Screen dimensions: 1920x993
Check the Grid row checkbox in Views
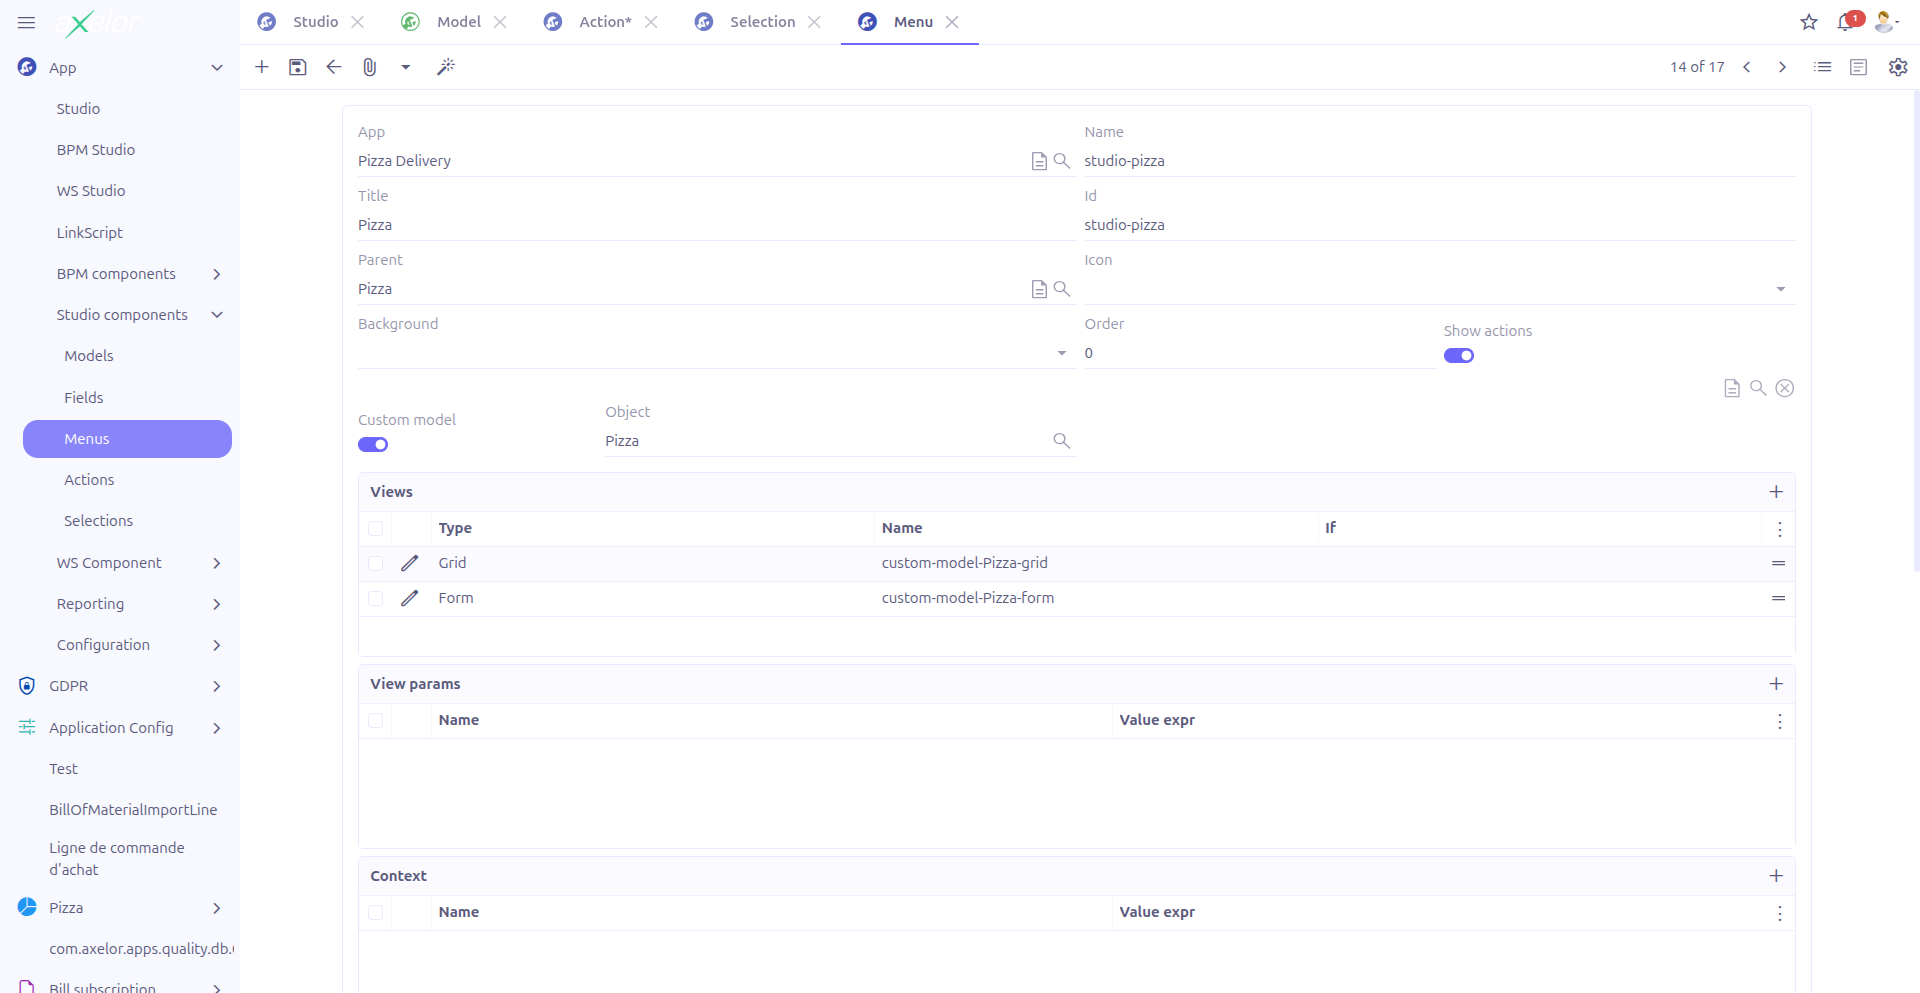coord(376,563)
